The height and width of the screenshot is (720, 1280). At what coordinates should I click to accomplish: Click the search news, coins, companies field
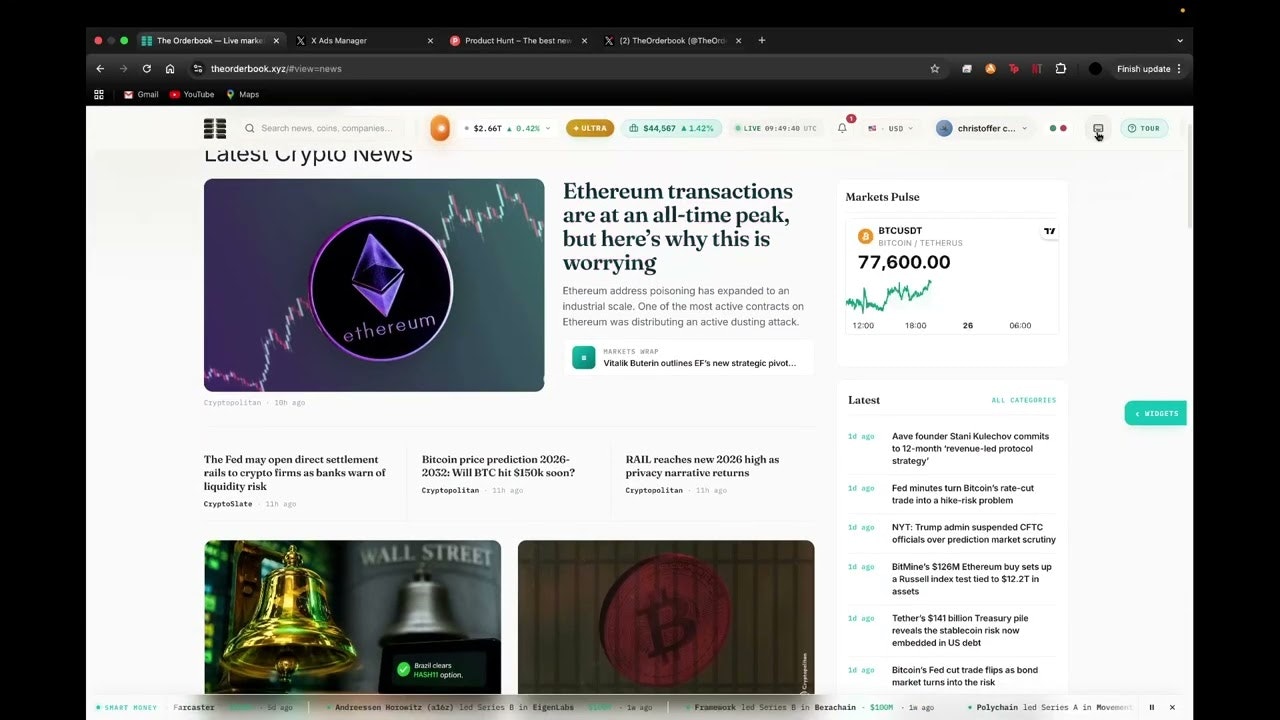coord(326,128)
